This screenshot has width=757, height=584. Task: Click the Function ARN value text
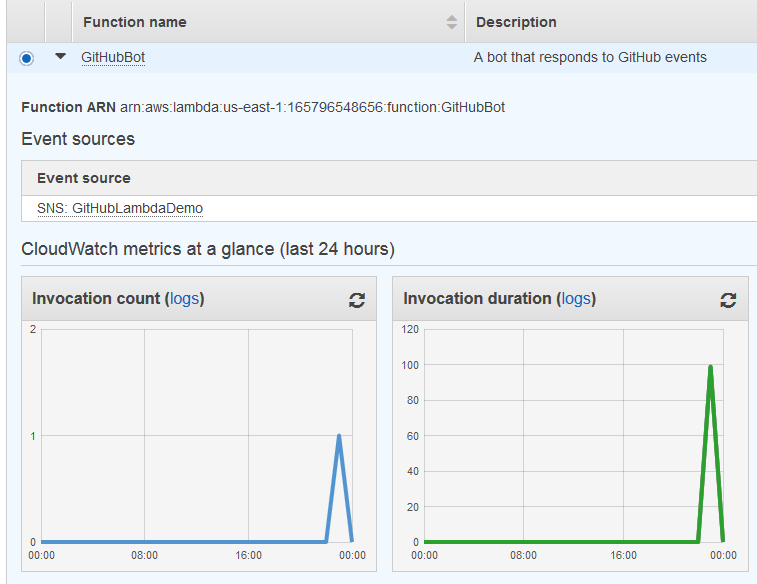pyautogui.click(x=312, y=107)
